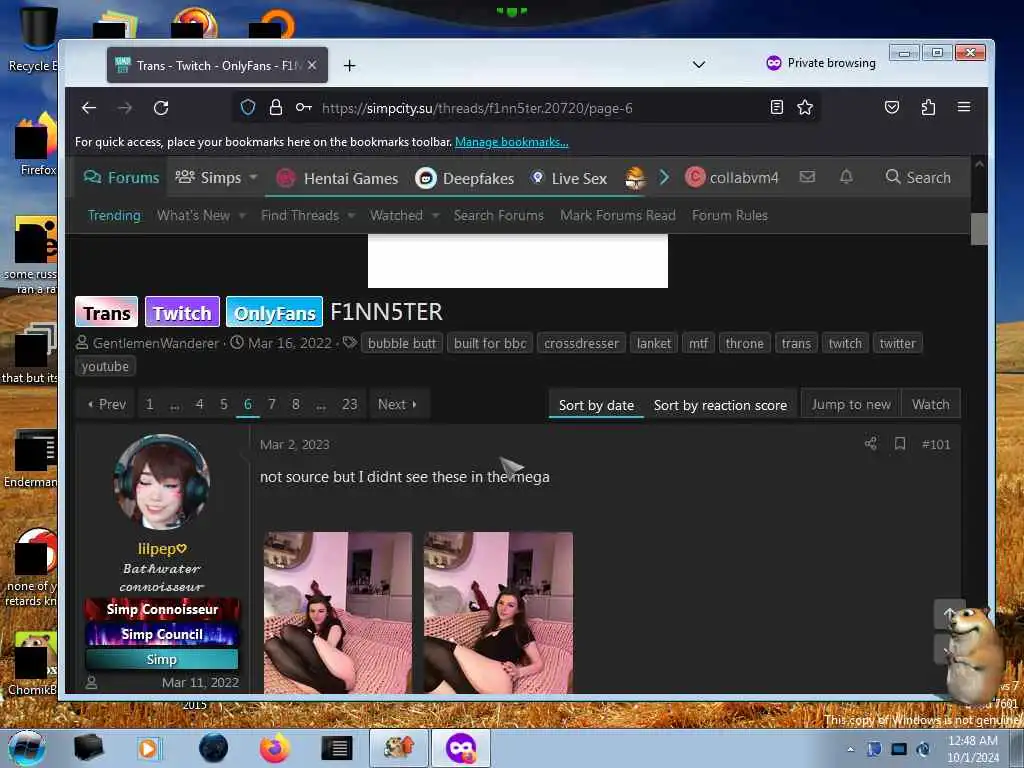Select the Trending sub-navigation link

(x=114, y=216)
